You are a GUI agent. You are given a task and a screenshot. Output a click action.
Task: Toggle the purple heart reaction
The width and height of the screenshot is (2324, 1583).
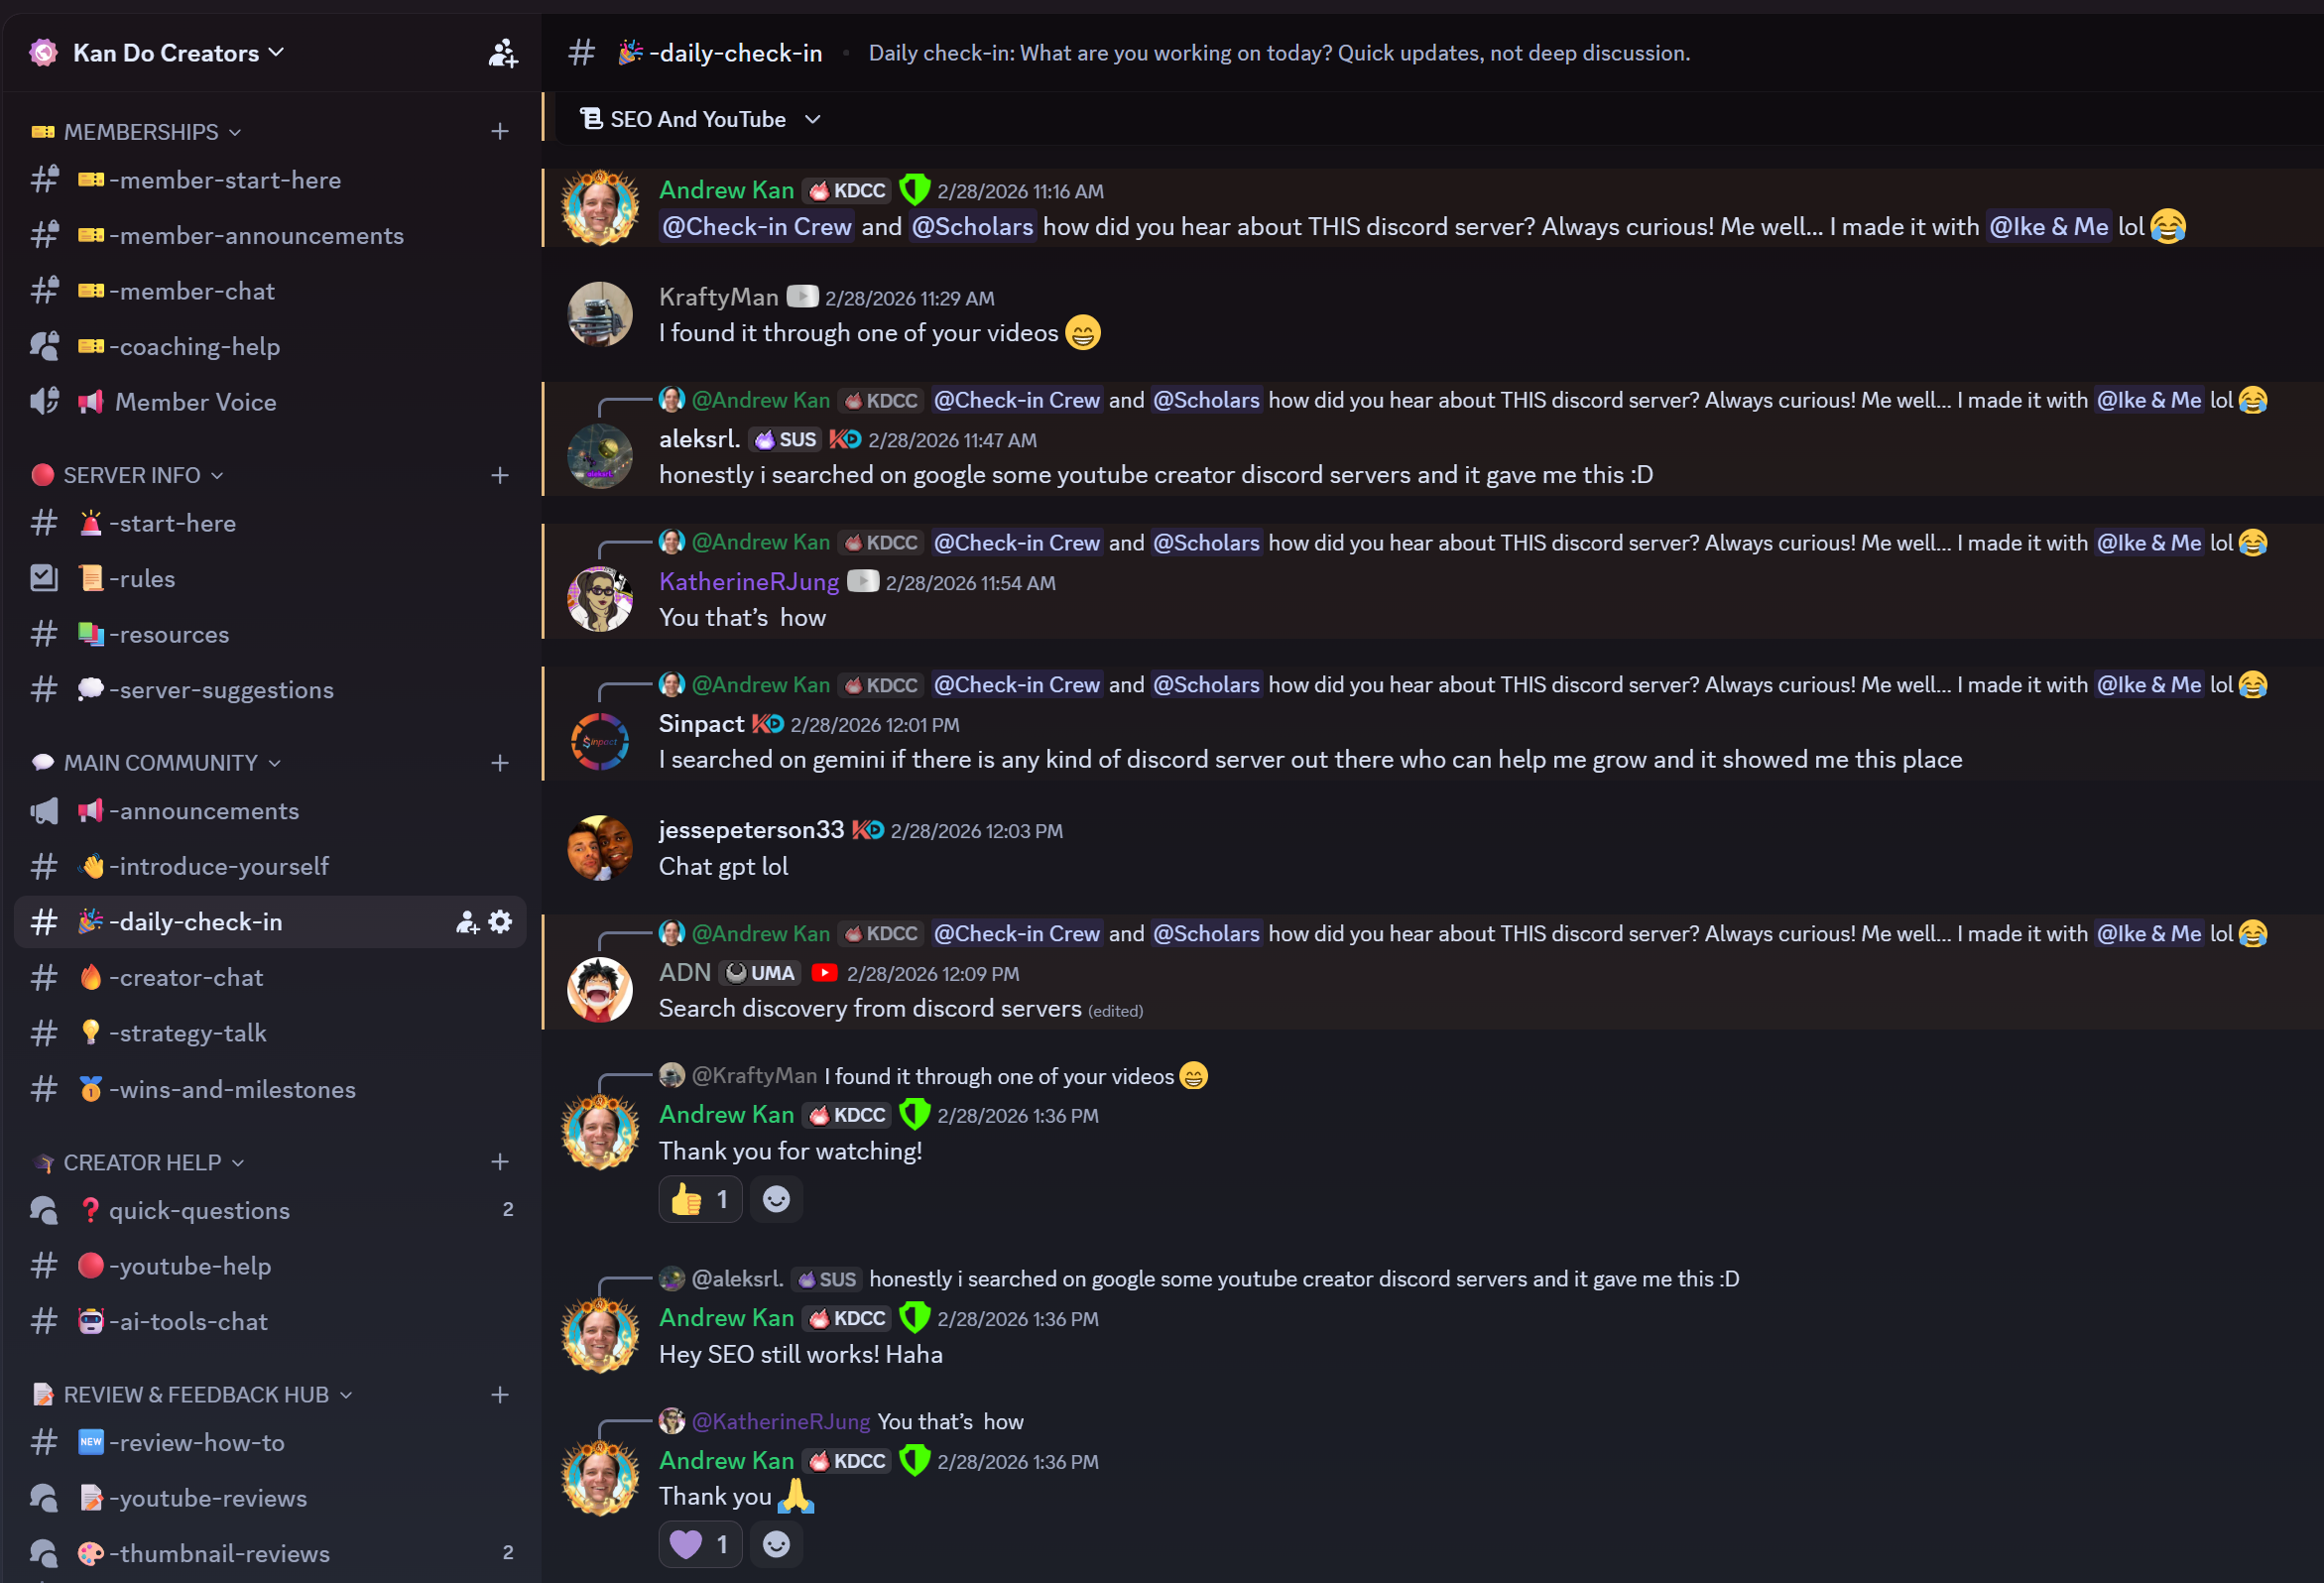click(700, 1544)
